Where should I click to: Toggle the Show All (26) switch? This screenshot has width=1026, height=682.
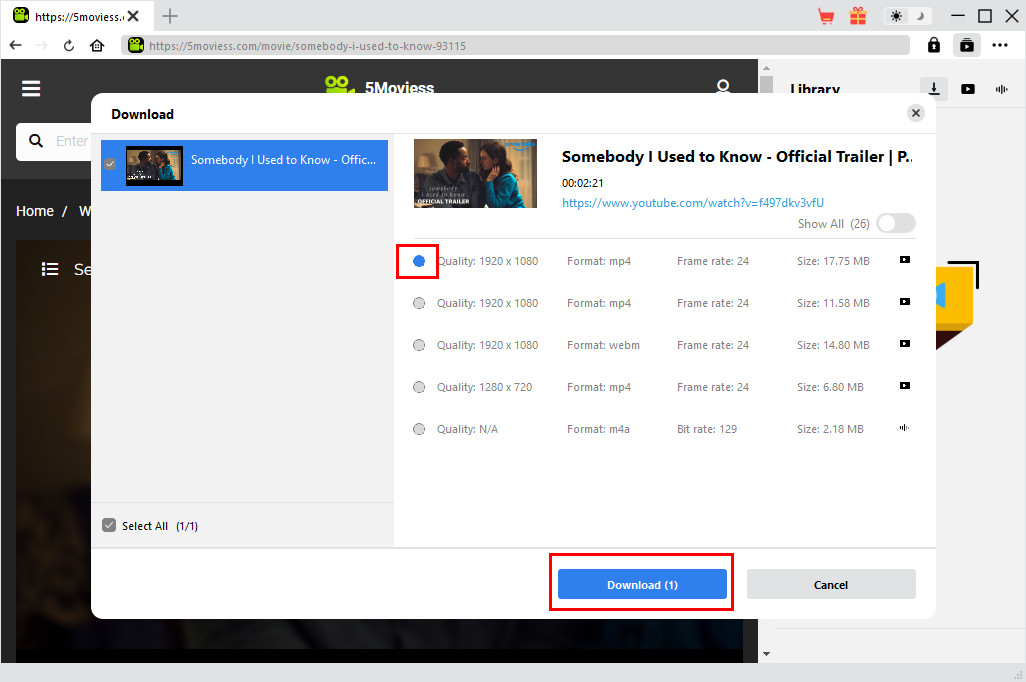[895, 224]
